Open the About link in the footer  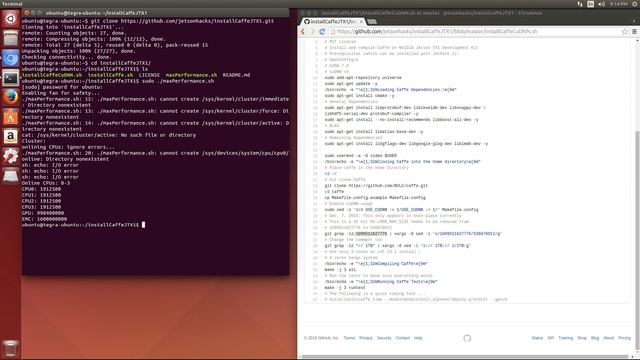point(609,338)
